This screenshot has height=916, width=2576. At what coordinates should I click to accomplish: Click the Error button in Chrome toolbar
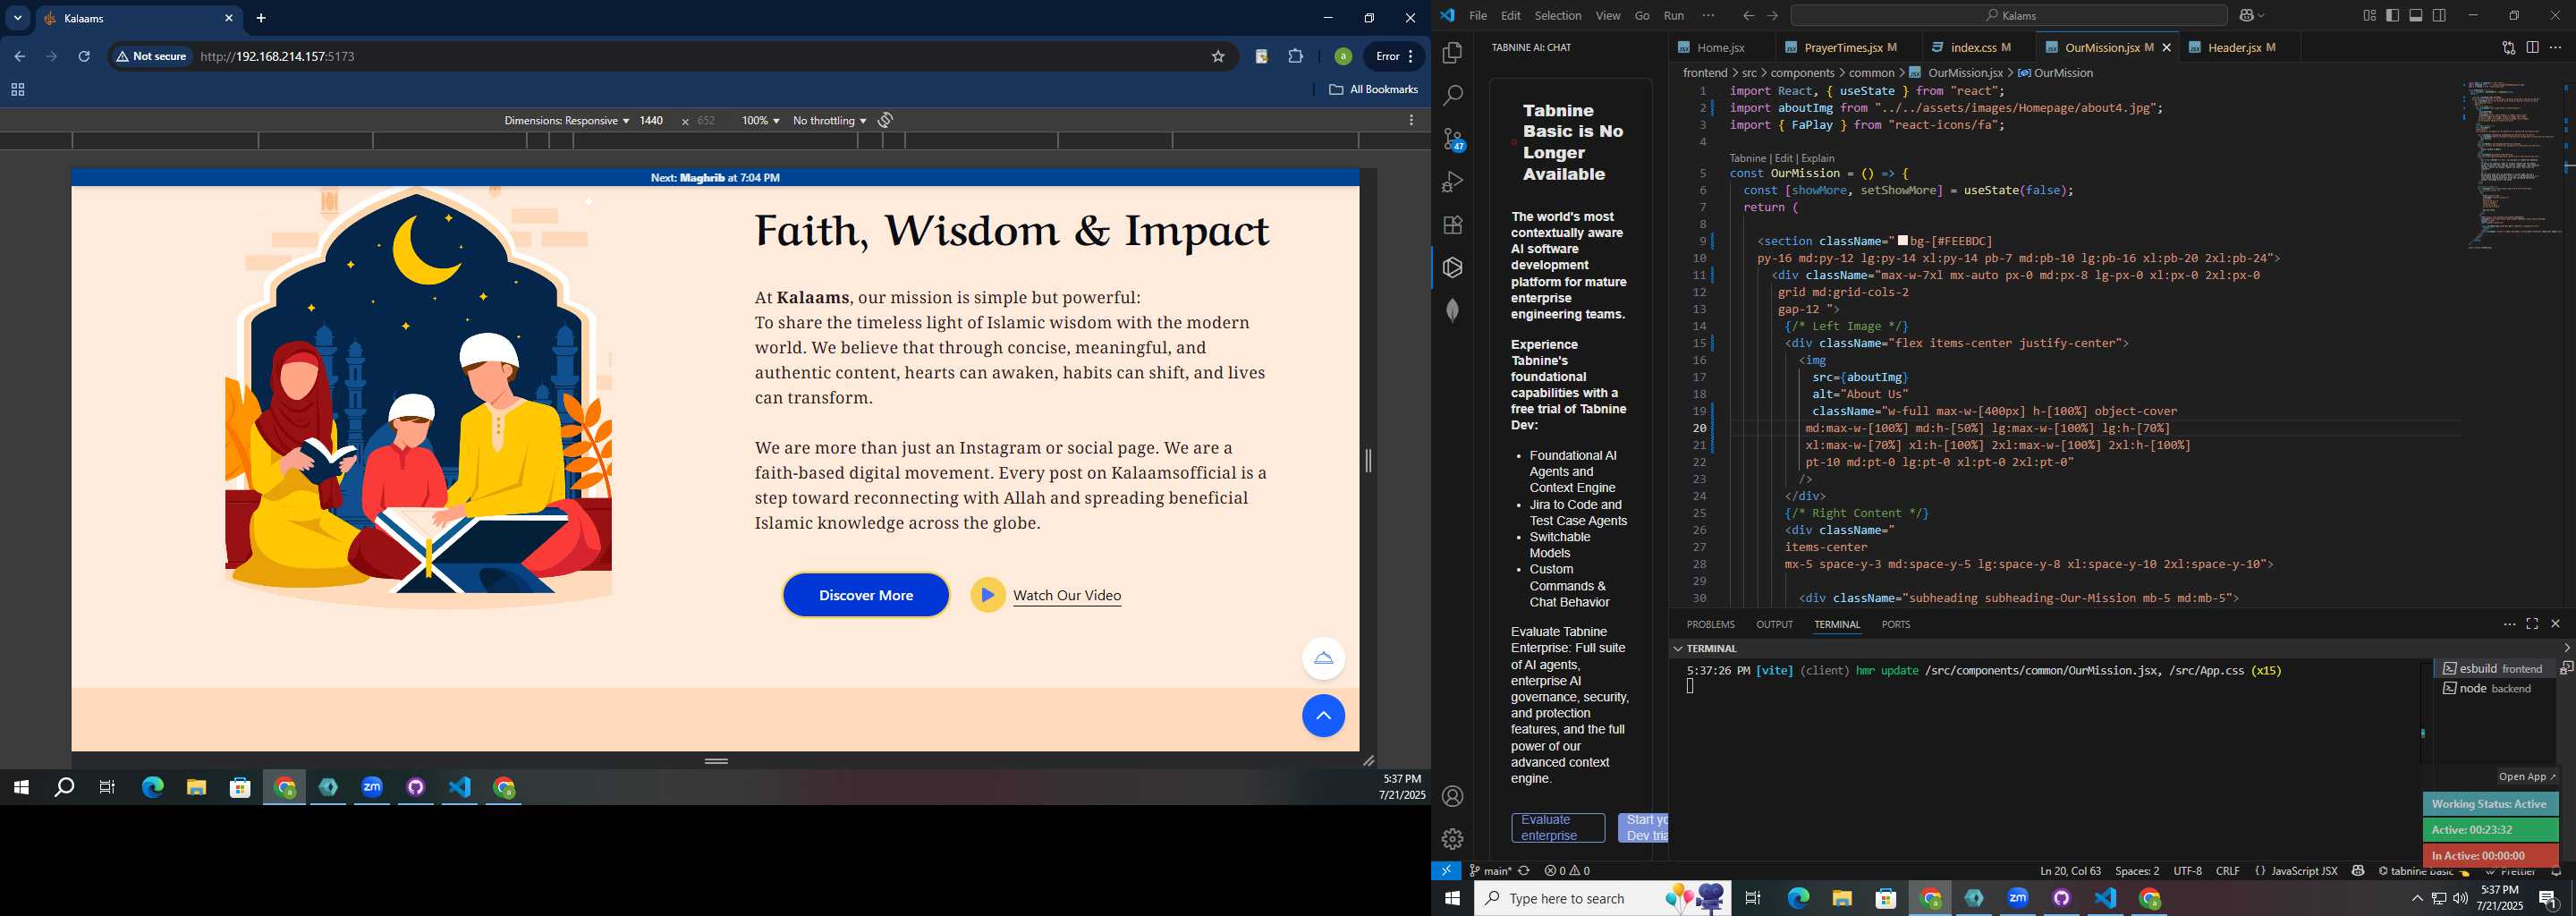[1394, 57]
